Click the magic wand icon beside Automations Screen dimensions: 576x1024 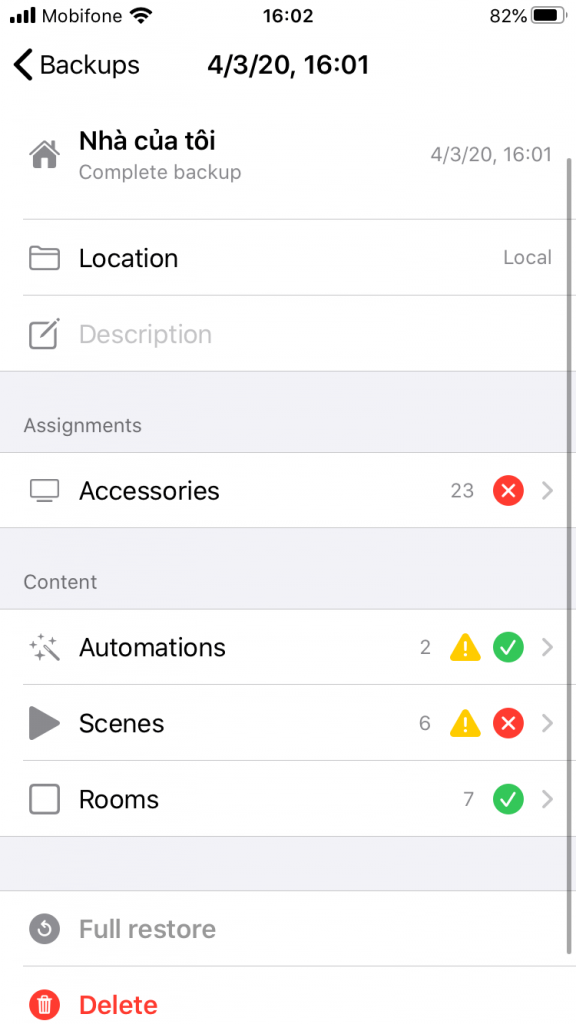(44, 647)
